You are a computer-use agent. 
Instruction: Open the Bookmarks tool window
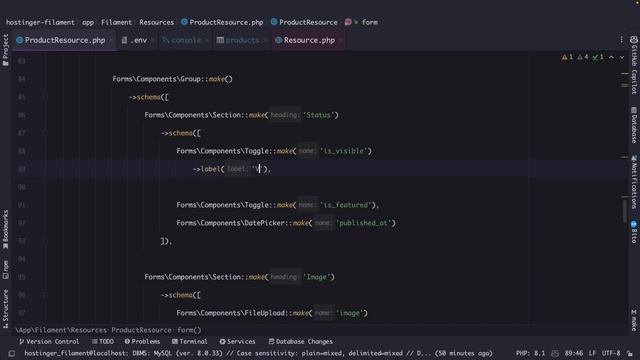[x=5, y=229]
